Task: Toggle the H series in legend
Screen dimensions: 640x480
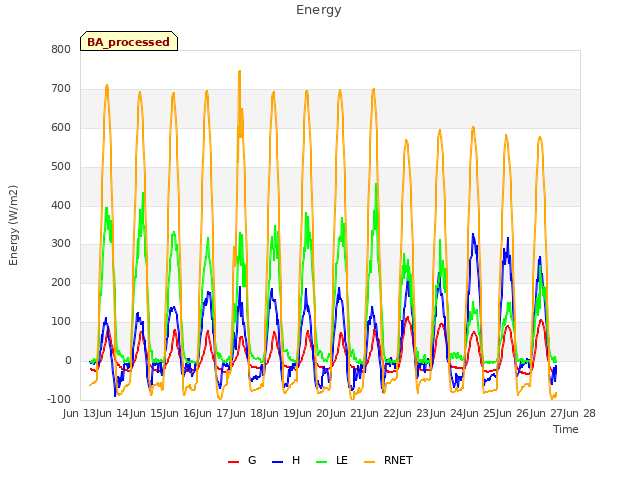Action: pos(286,460)
